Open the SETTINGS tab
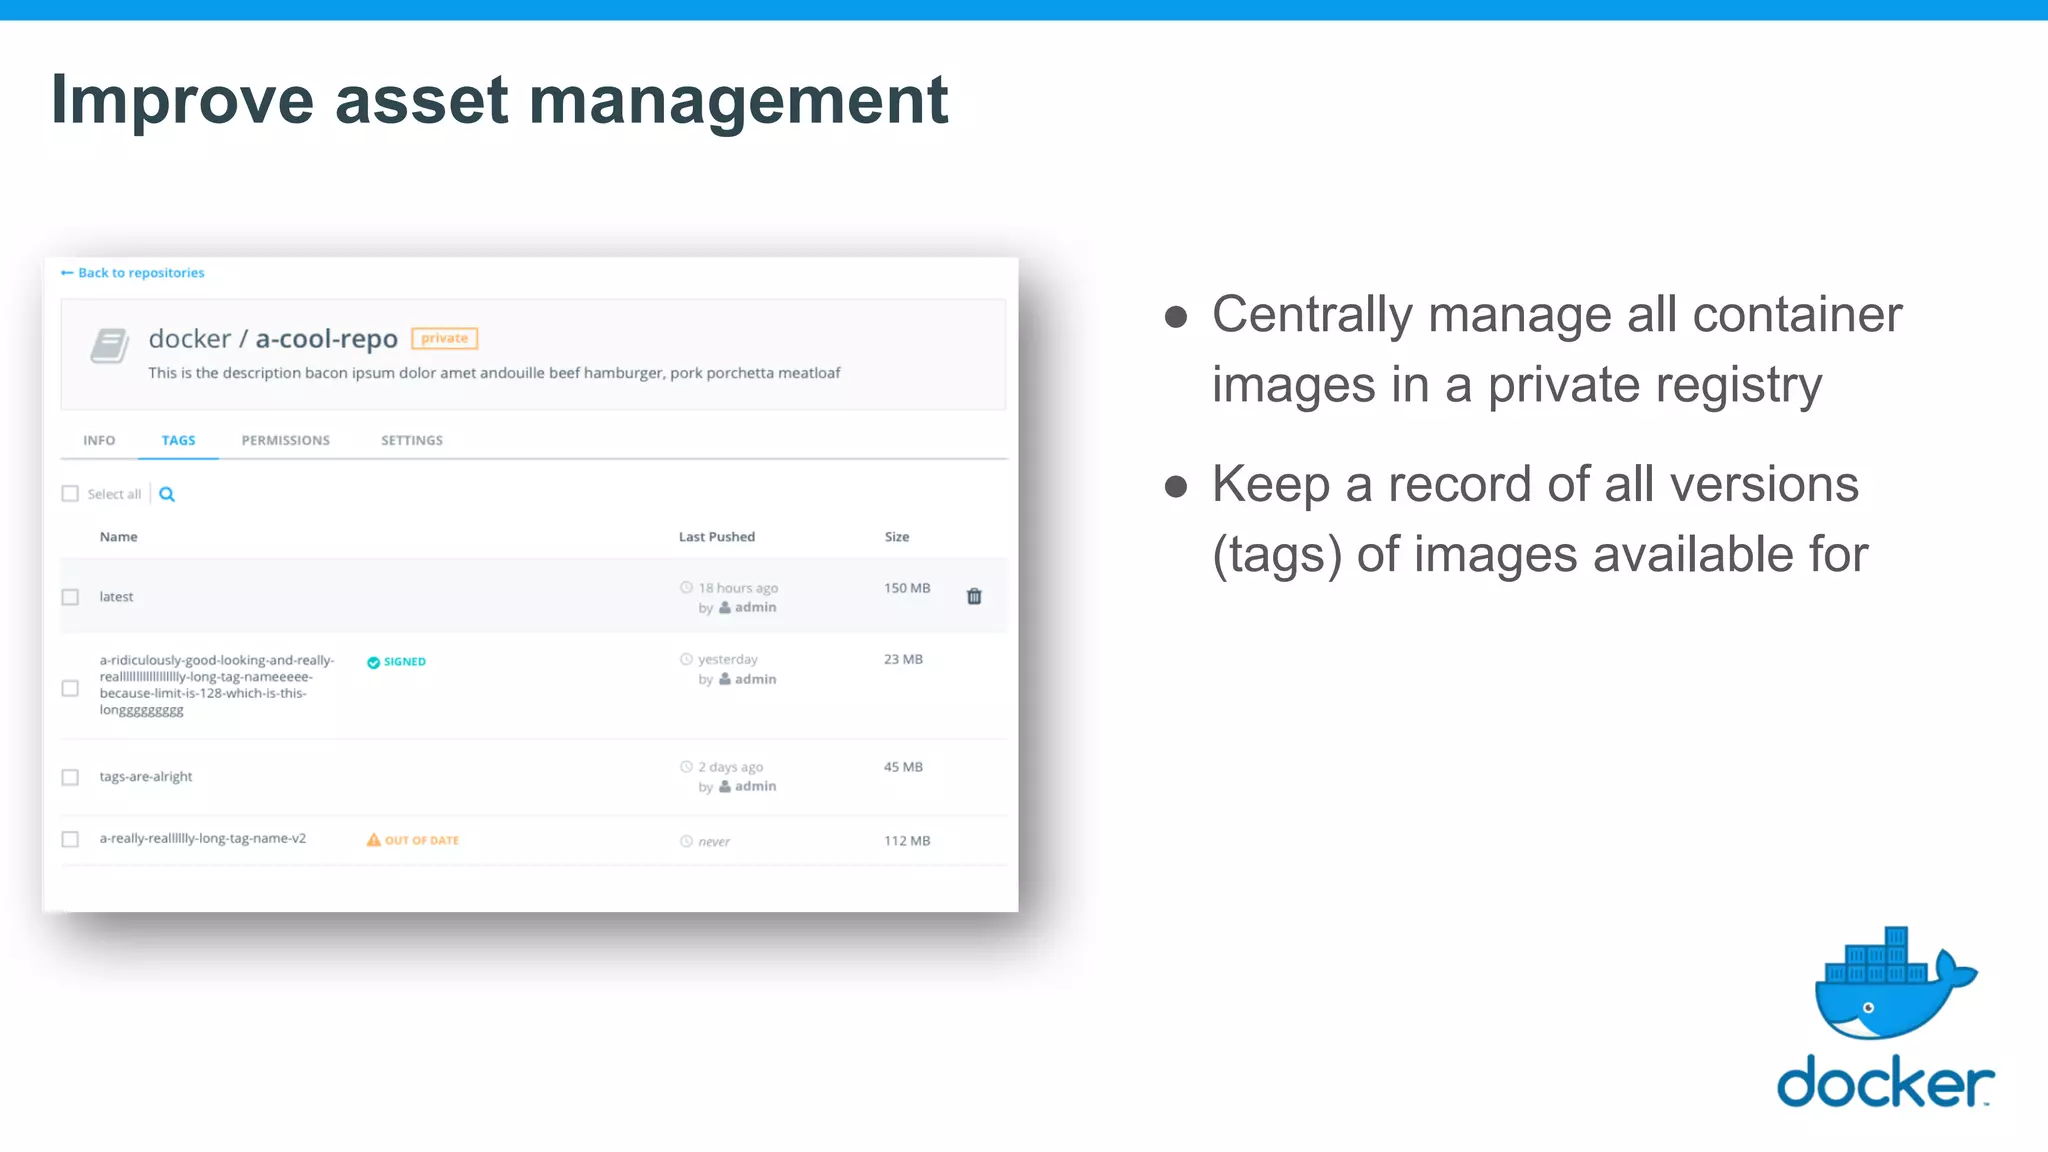Viewport: 2048px width, 1152px height. [x=411, y=440]
